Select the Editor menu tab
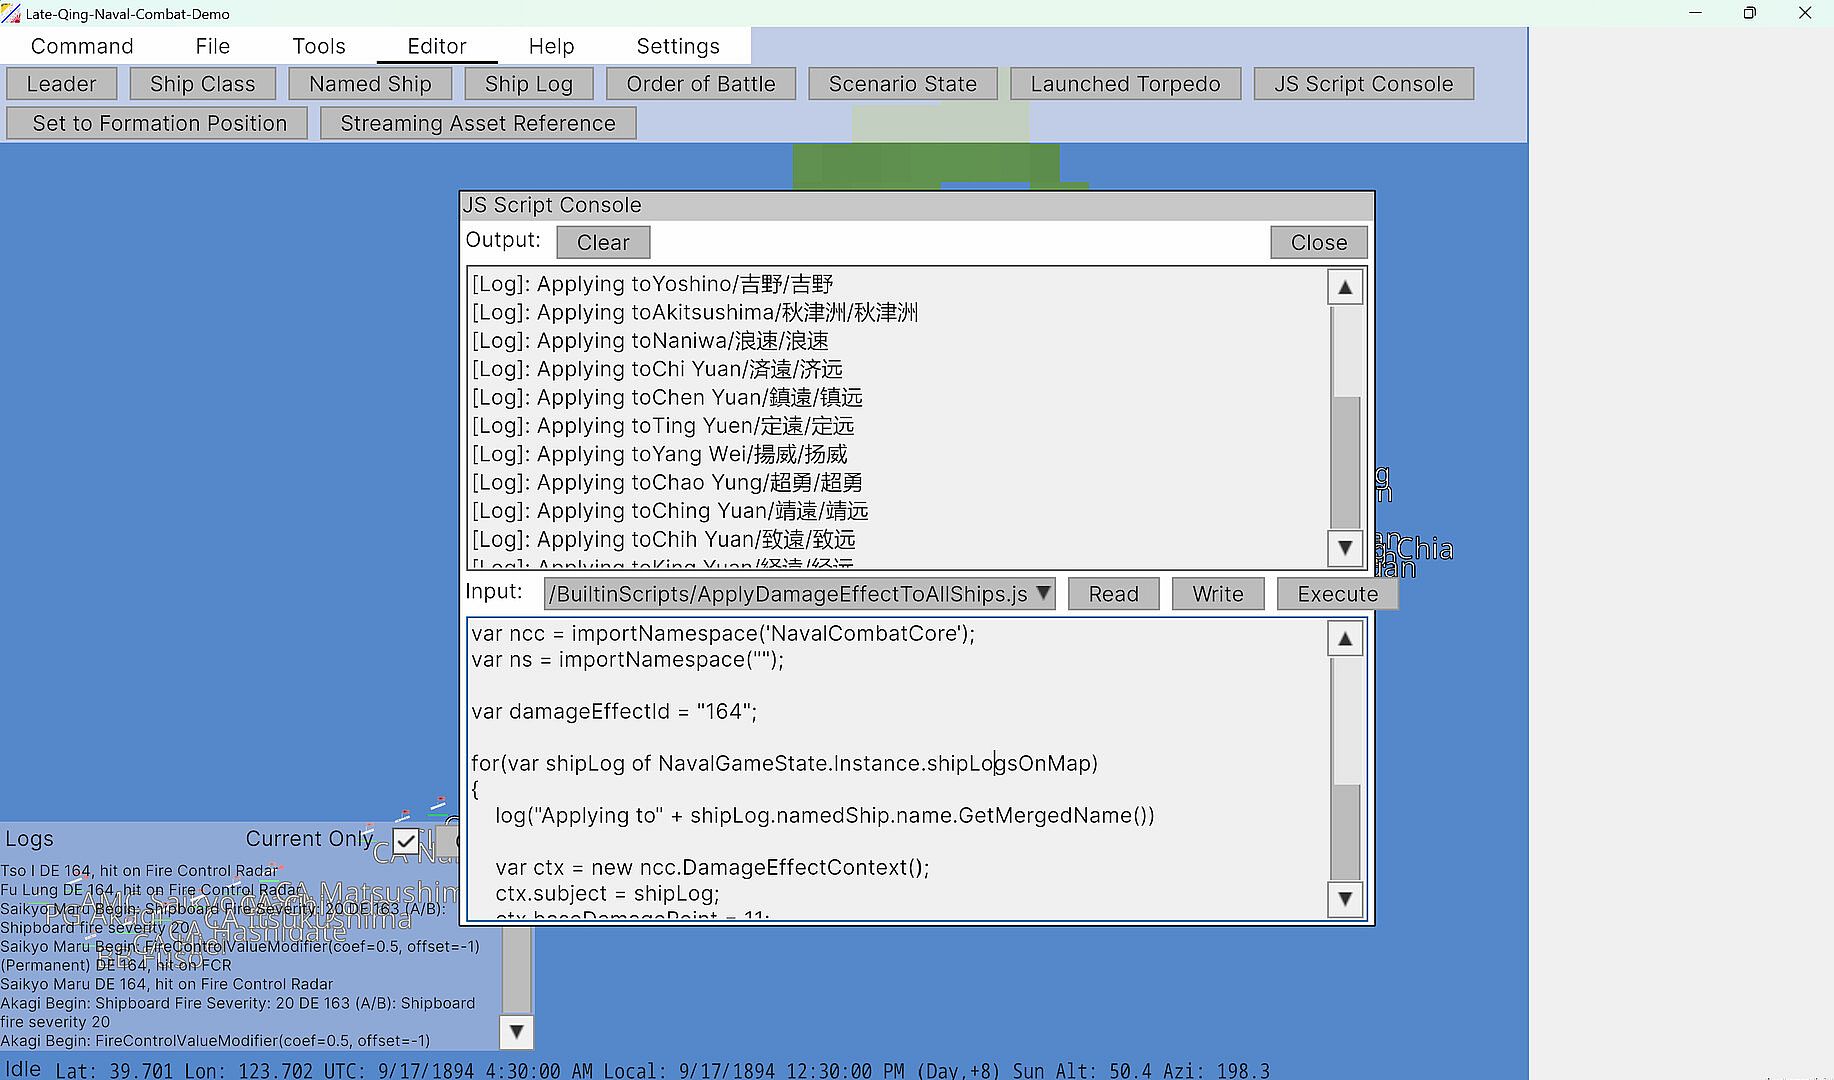Image resolution: width=1834 pixels, height=1080 pixels. 437,46
